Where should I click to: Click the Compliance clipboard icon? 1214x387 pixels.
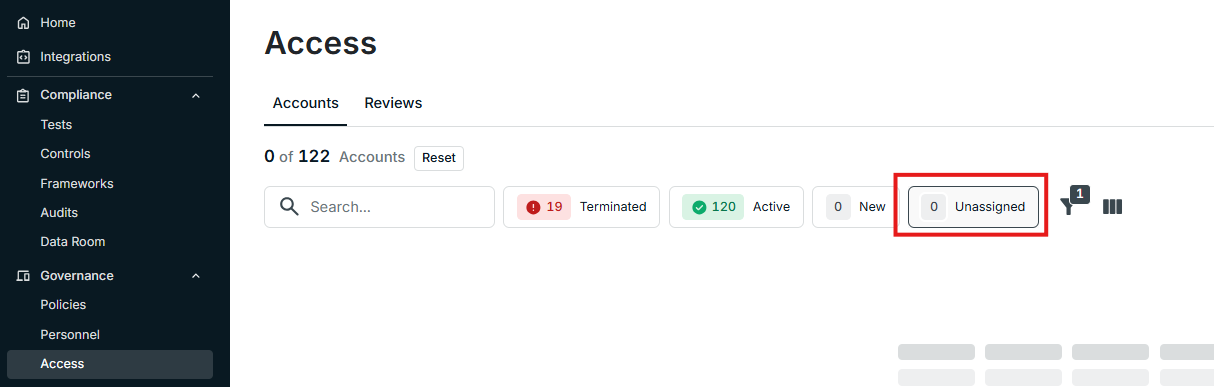pos(24,95)
